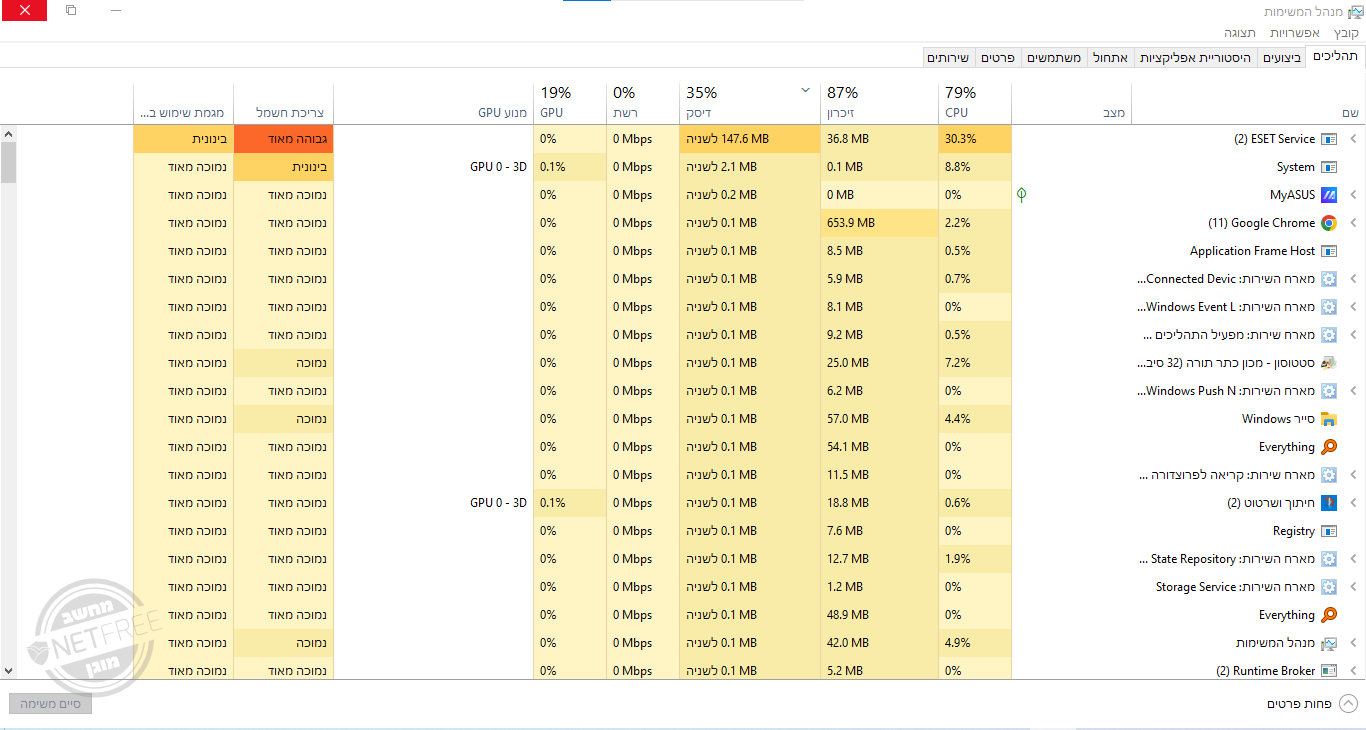Click the 147.6 MB disk usage cell
This screenshot has width=1366, height=730.
749,139
